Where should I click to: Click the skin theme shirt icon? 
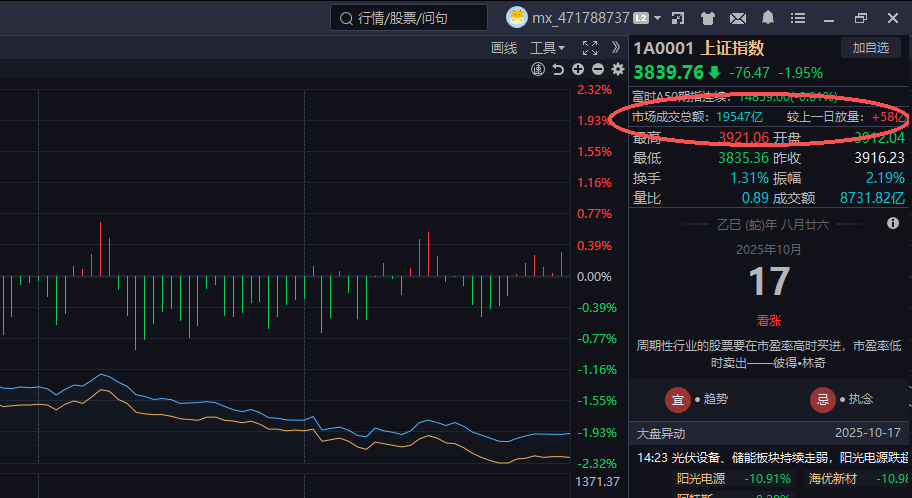(x=708, y=18)
